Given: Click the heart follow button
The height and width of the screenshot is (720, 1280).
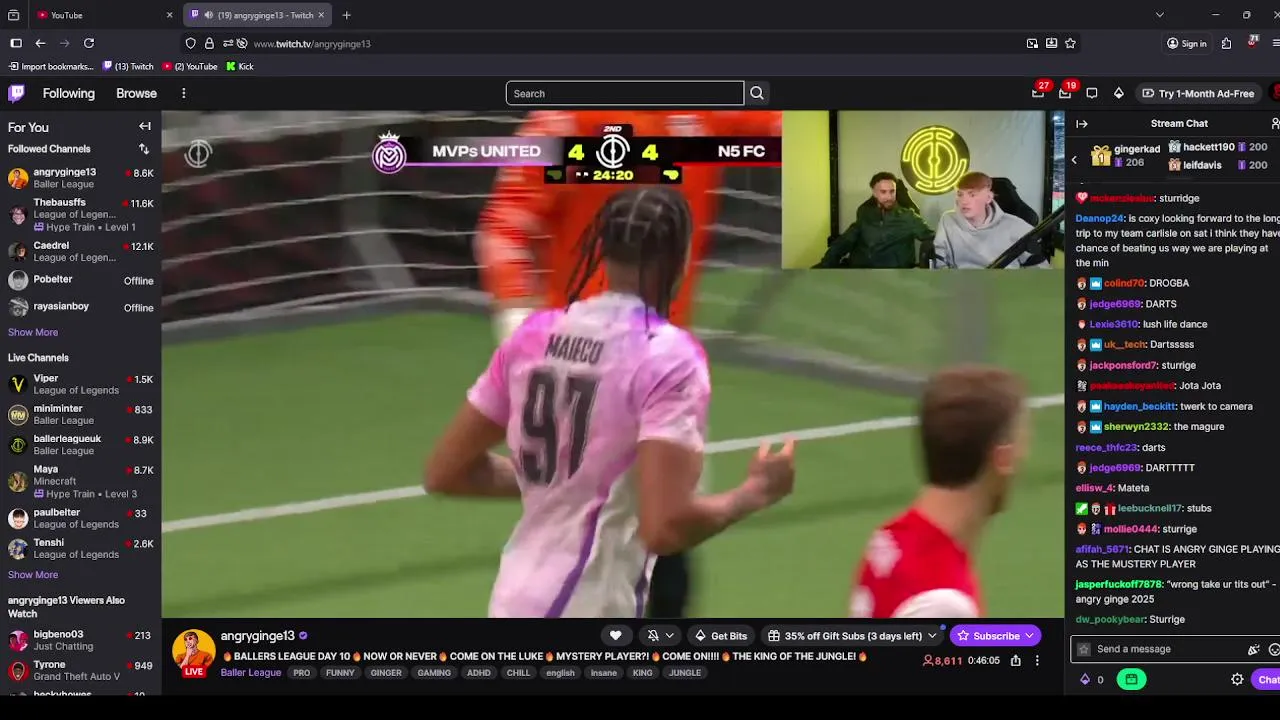Looking at the screenshot, I should click(x=616, y=636).
